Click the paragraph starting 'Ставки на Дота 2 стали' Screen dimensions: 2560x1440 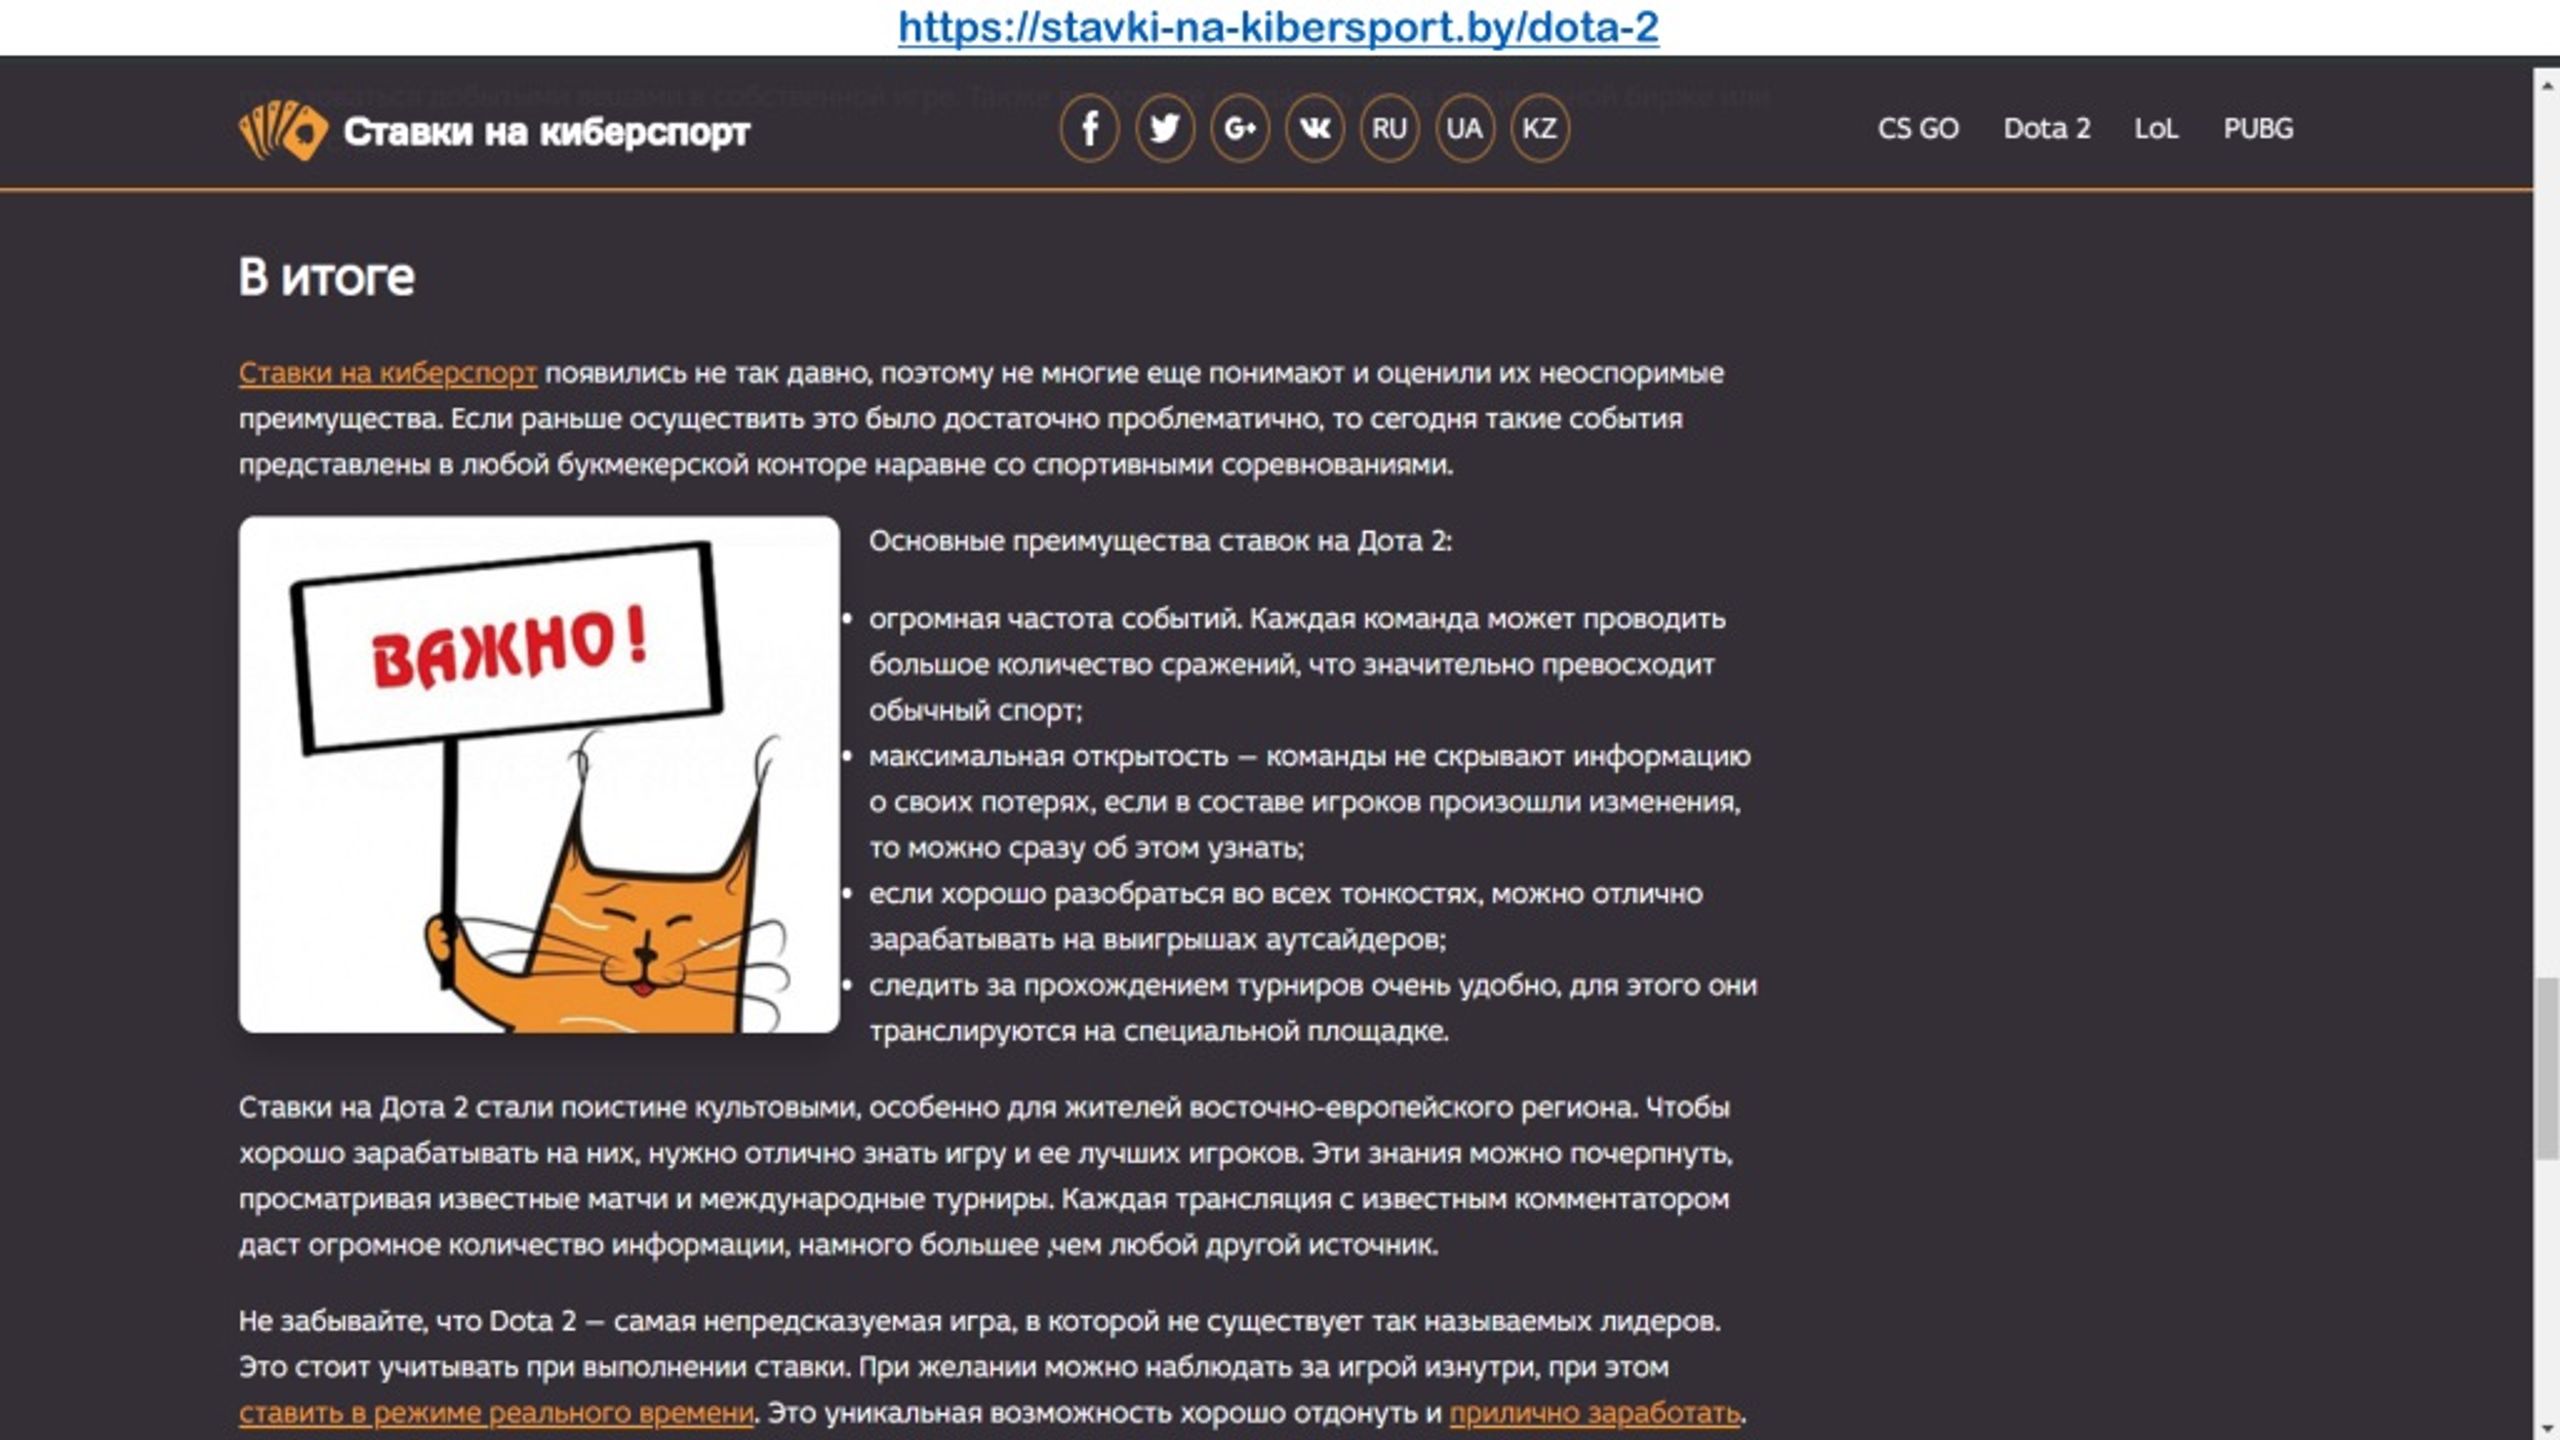pos(986,1176)
